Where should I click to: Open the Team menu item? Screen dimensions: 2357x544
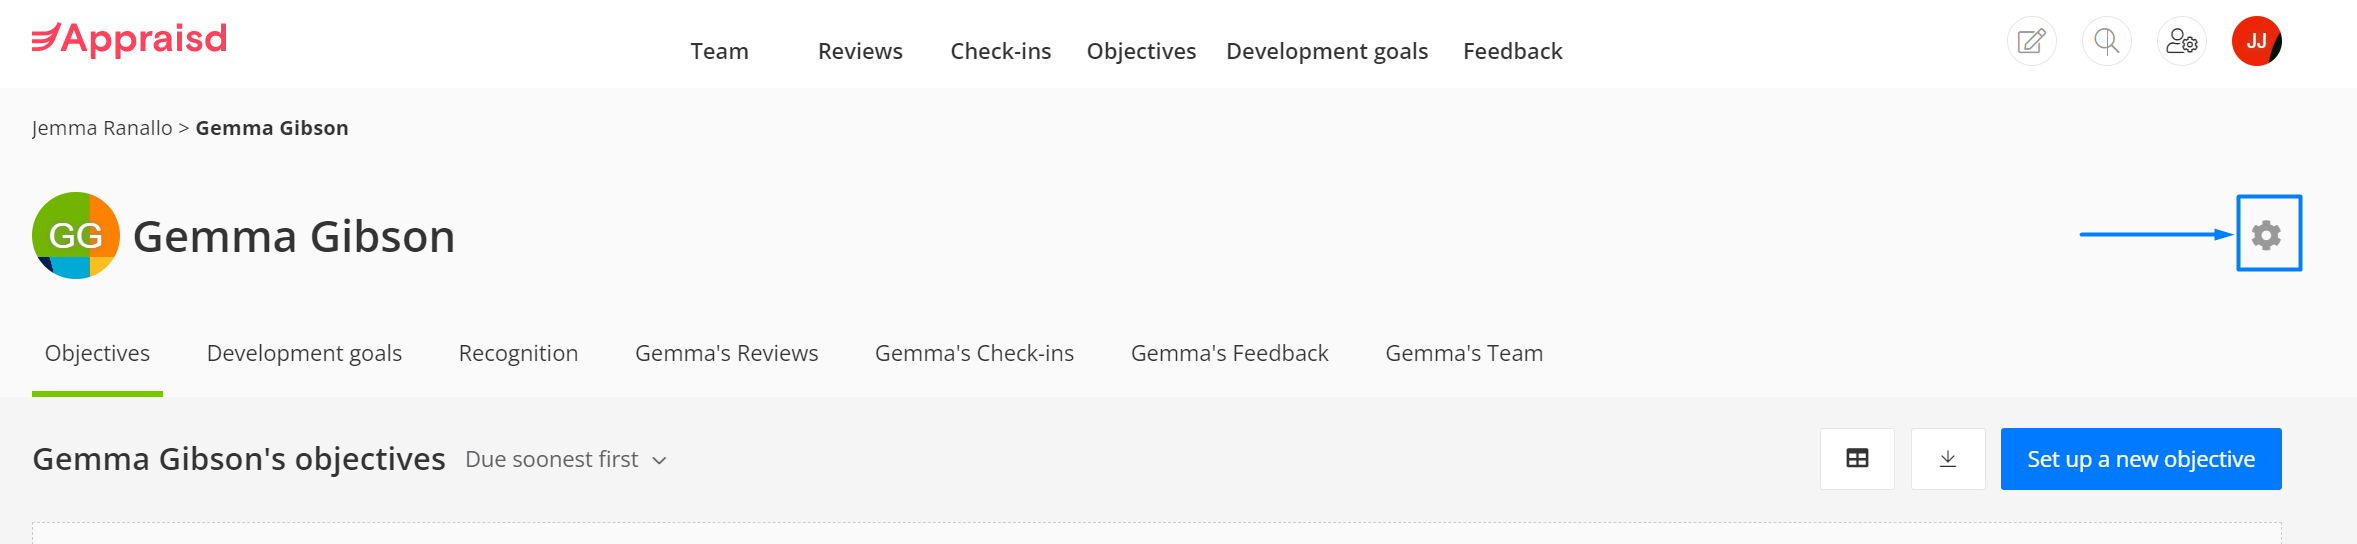click(719, 51)
